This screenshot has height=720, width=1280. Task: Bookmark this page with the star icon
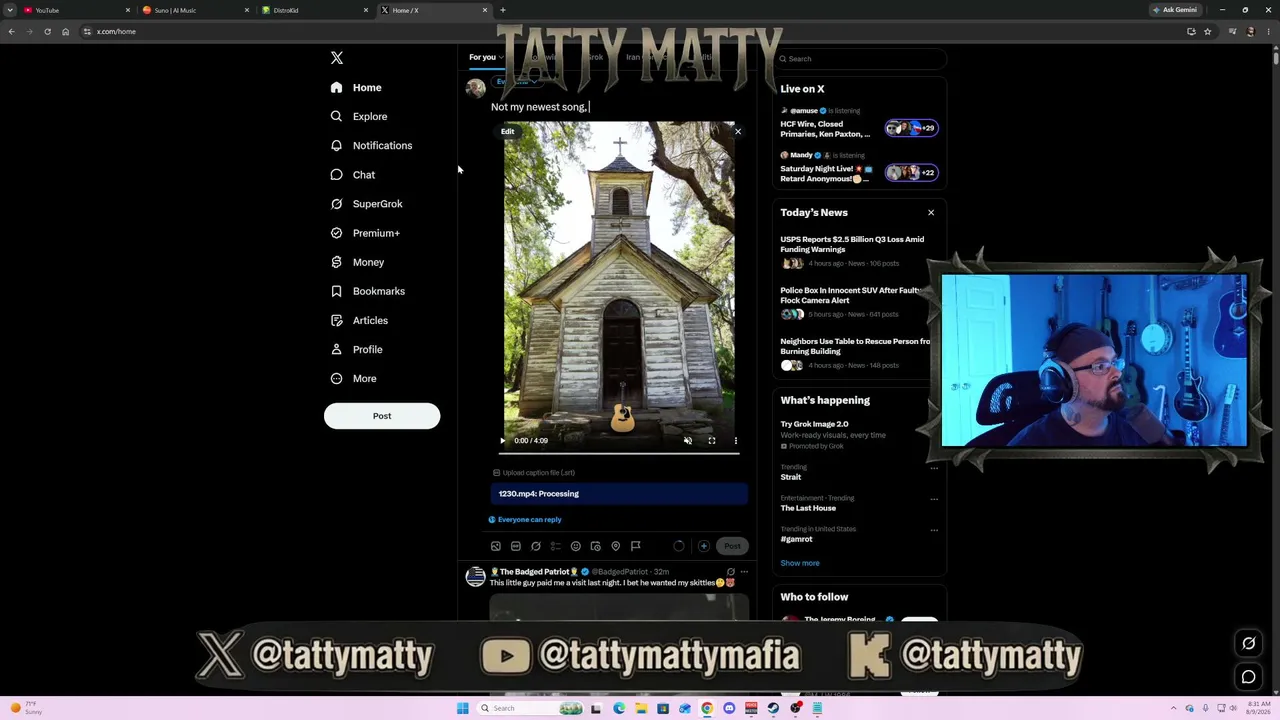coord(1208,32)
